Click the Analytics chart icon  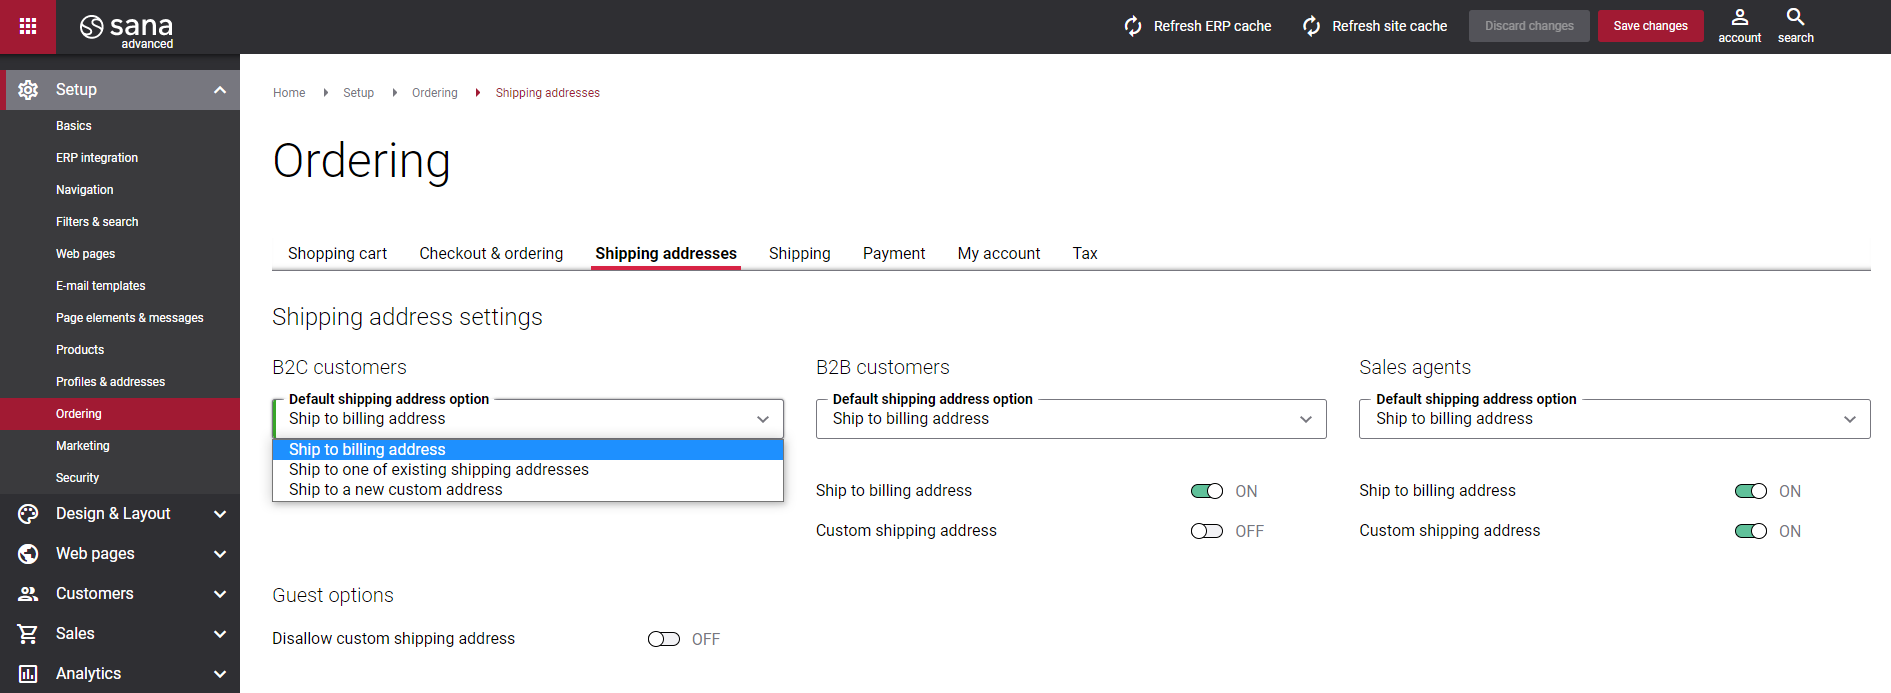pyautogui.click(x=28, y=674)
